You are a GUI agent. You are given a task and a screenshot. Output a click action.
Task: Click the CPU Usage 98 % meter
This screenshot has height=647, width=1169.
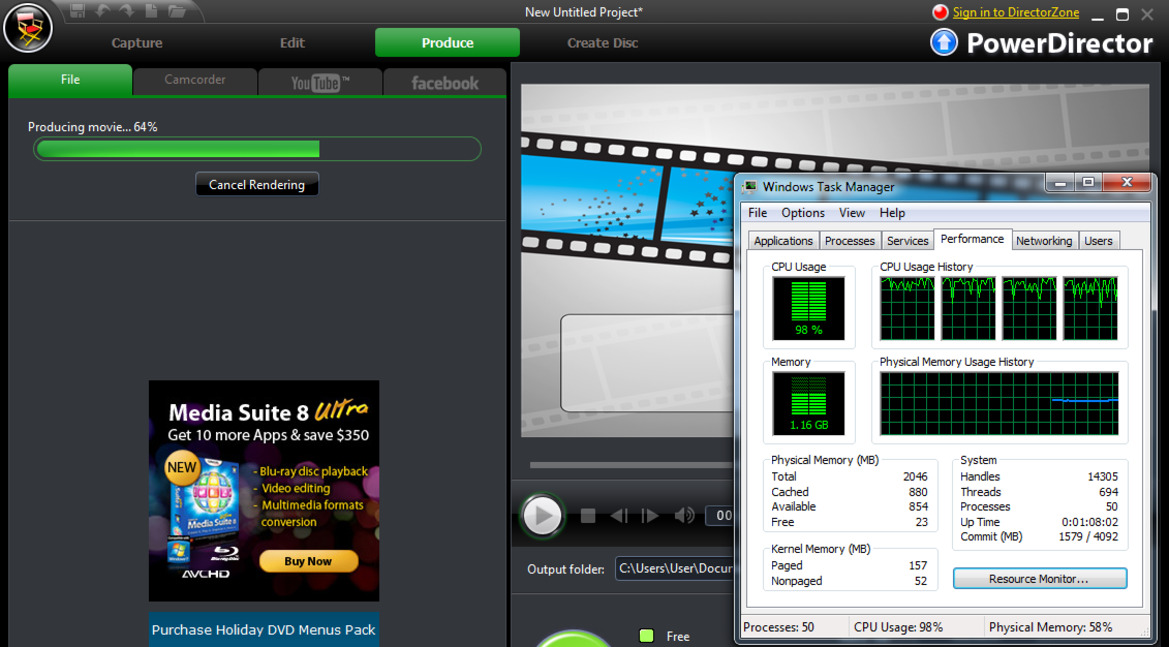click(808, 308)
